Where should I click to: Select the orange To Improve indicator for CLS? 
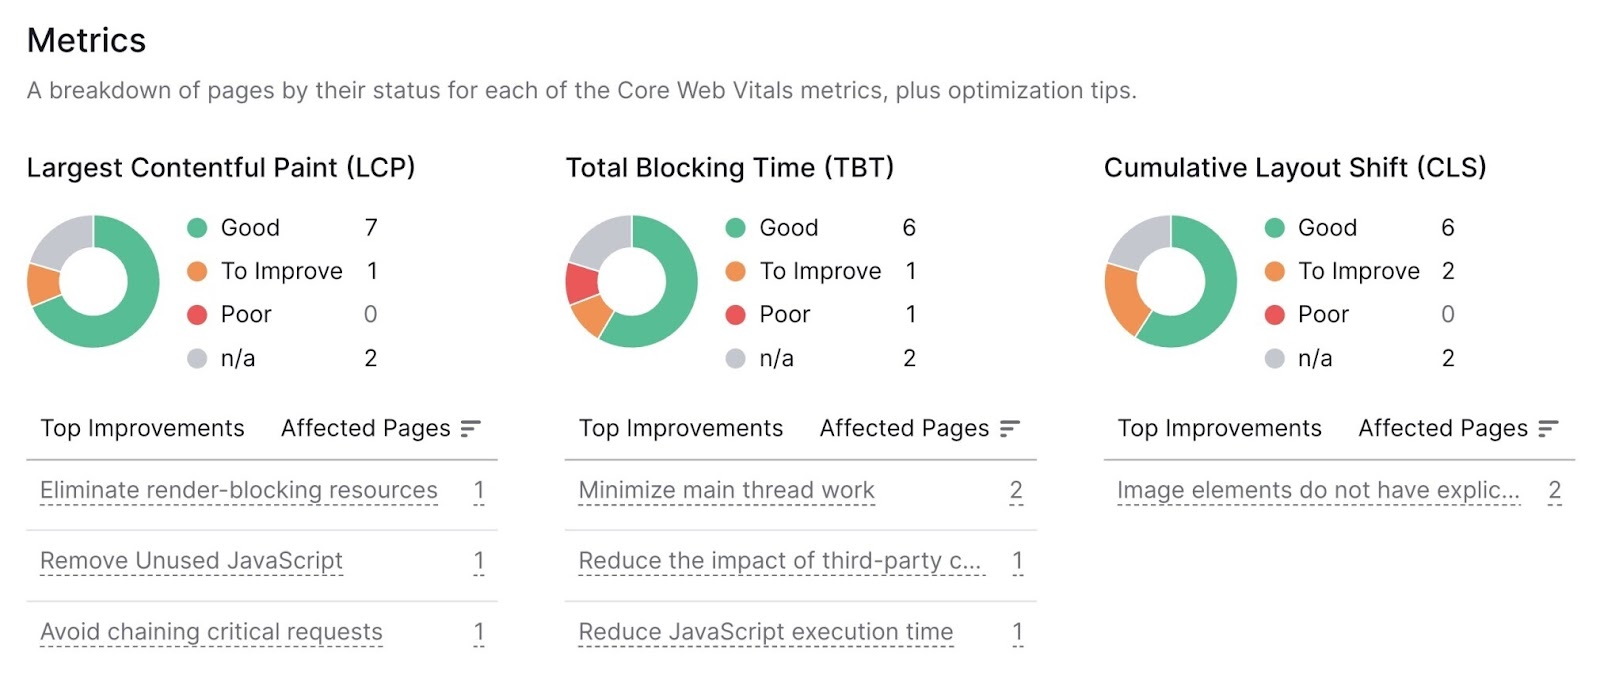pos(1274,270)
